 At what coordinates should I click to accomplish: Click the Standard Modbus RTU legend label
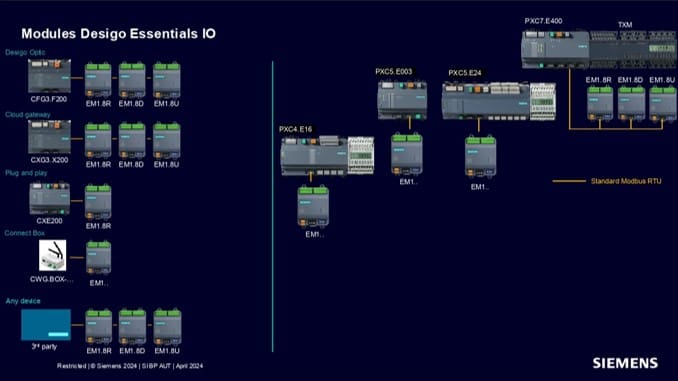tap(626, 181)
